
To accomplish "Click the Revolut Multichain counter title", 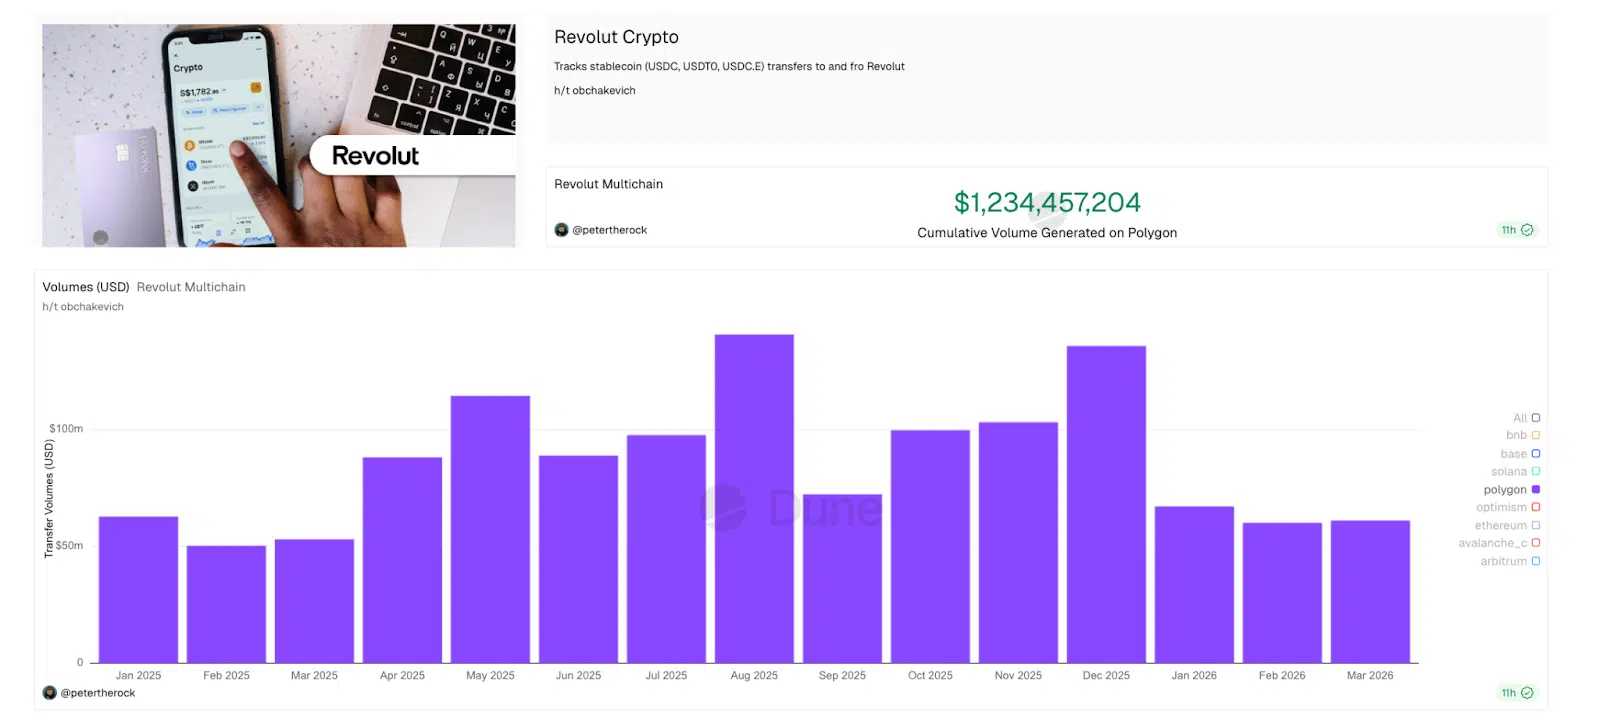I will pyautogui.click(x=608, y=184).
